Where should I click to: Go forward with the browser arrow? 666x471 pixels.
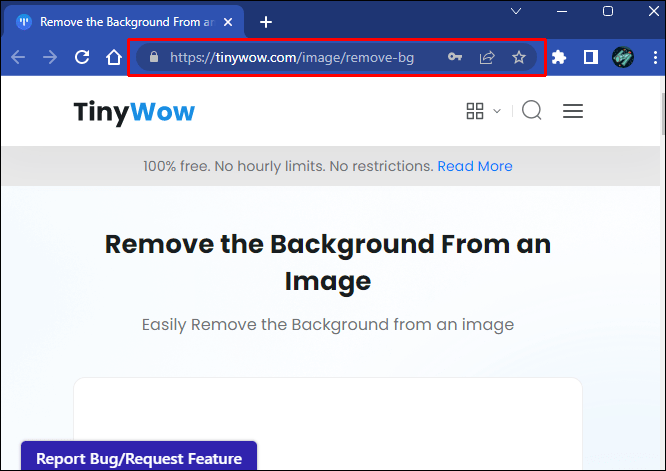click(50, 57)
